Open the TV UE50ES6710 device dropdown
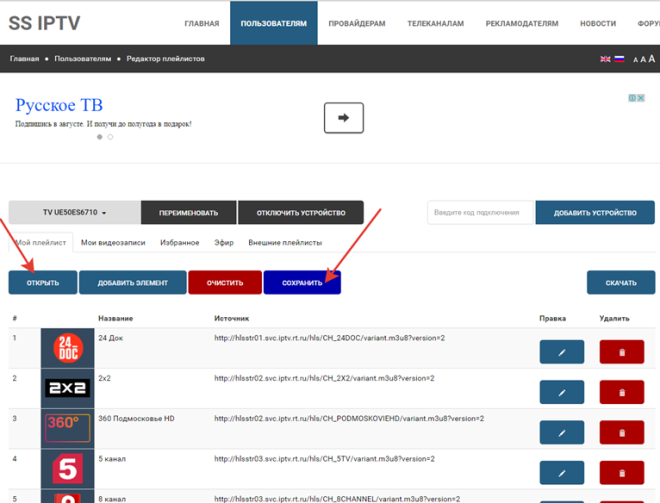The image size is (660, 503). [x=75, y=213]
